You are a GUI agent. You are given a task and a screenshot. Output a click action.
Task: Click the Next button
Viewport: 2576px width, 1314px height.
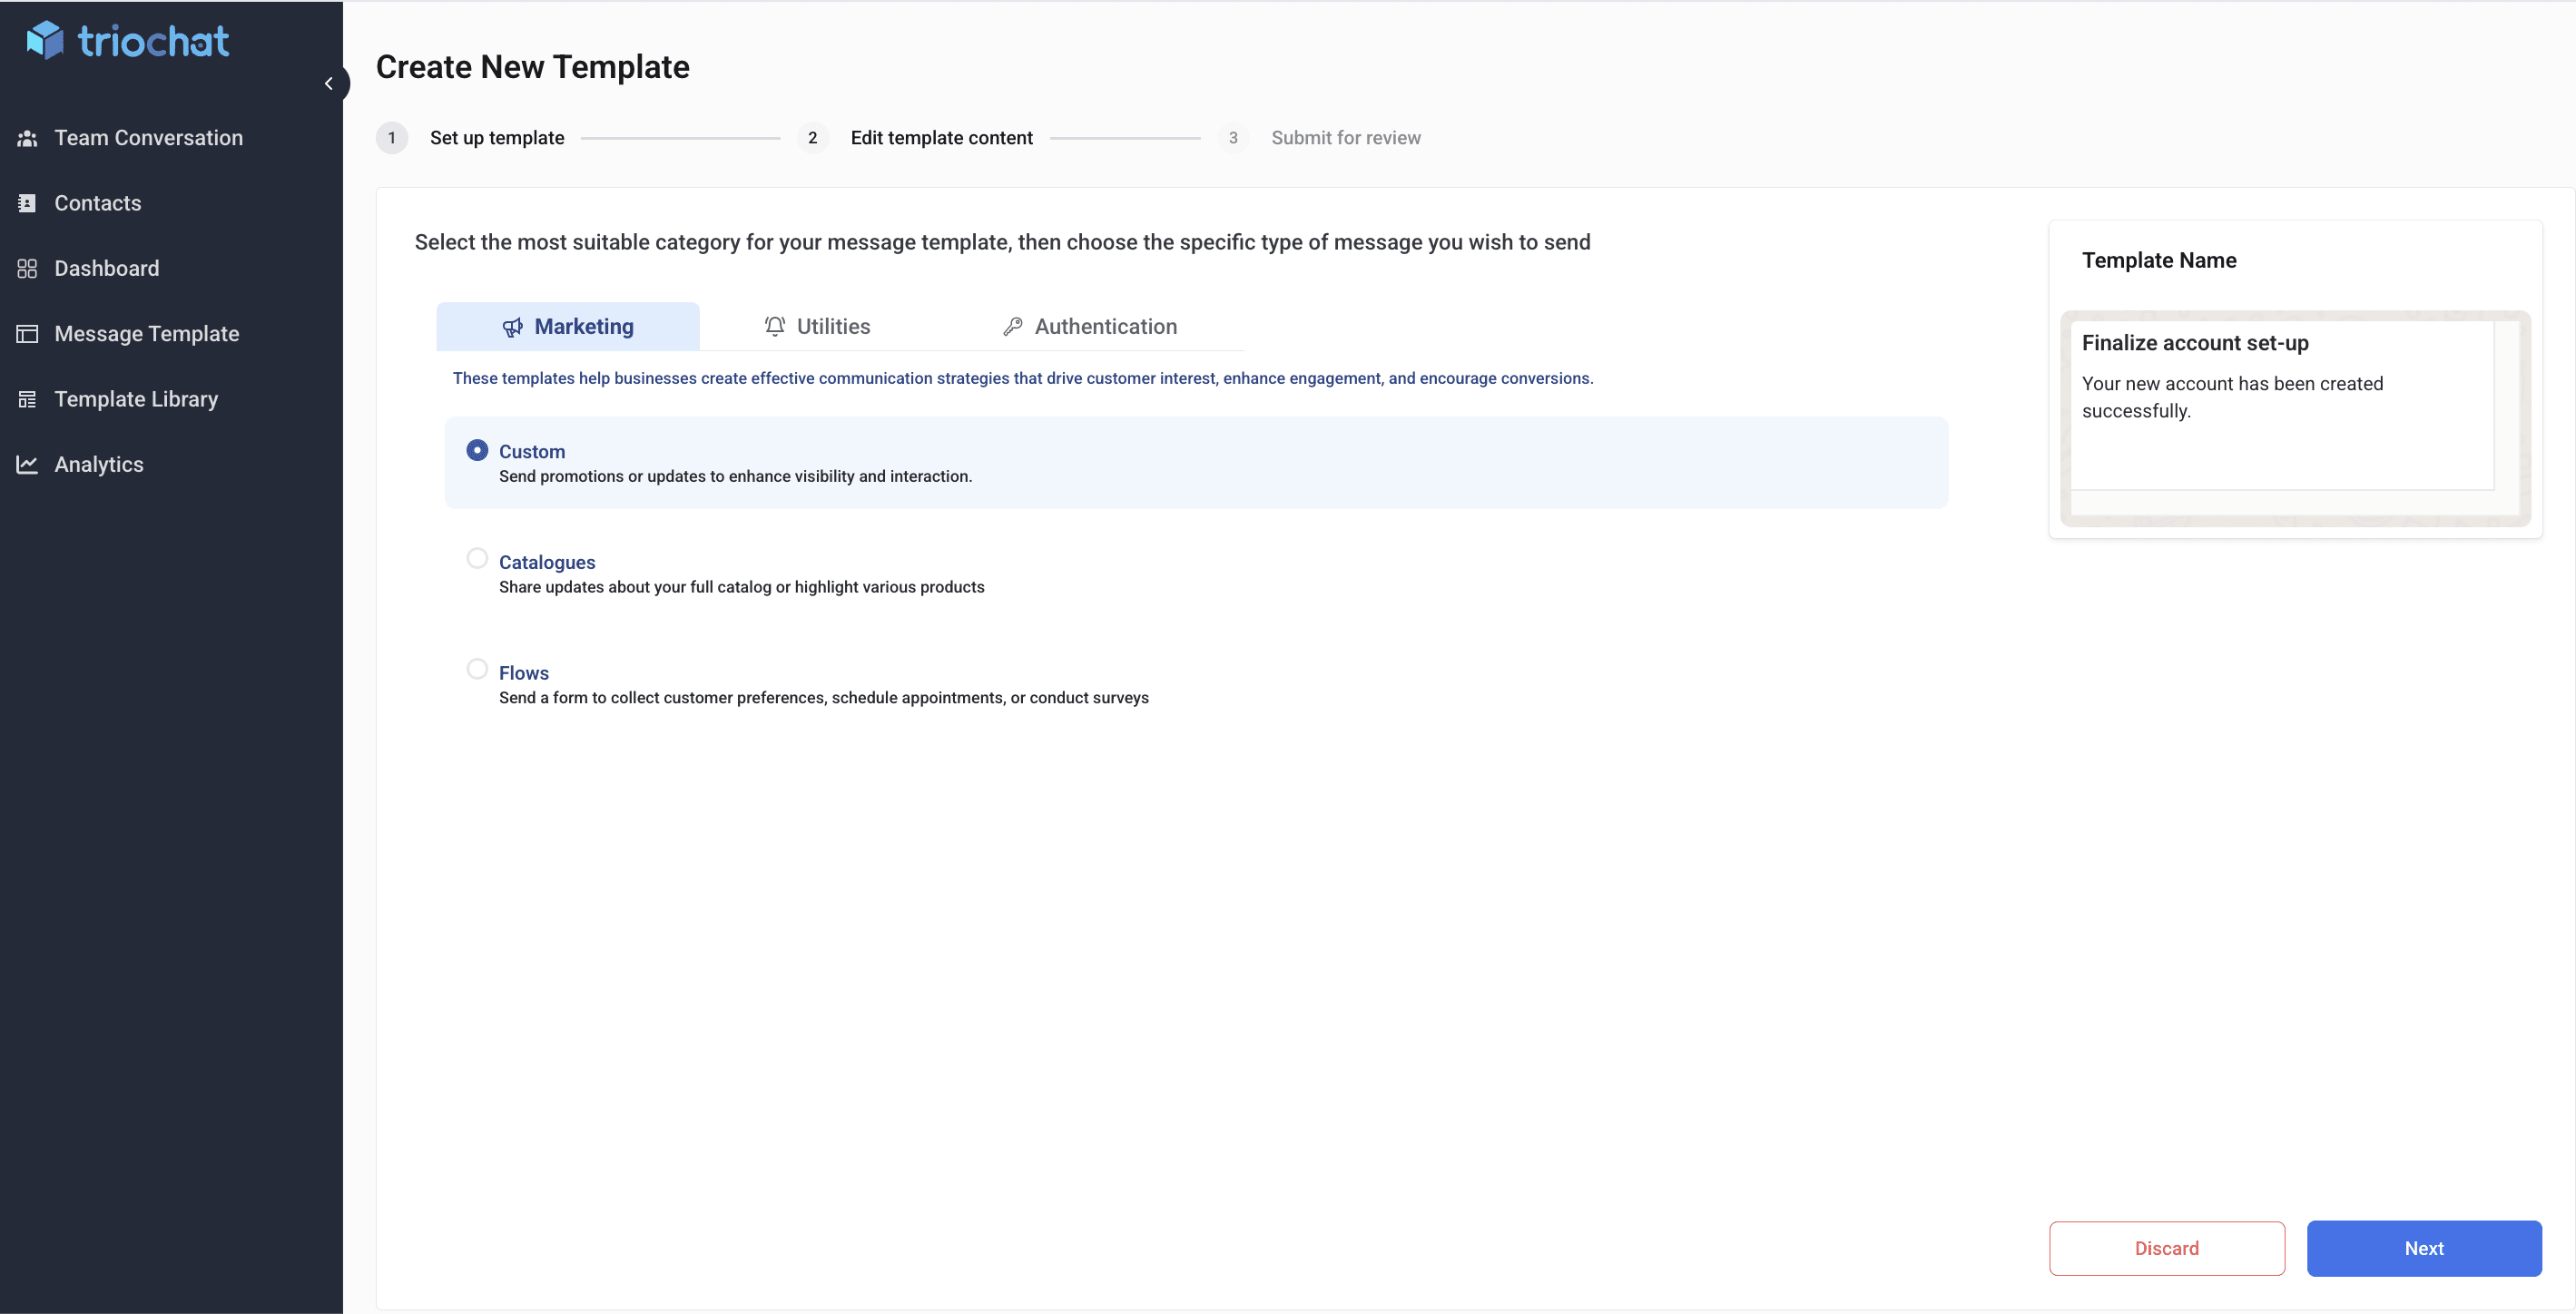[2424, 1248]
